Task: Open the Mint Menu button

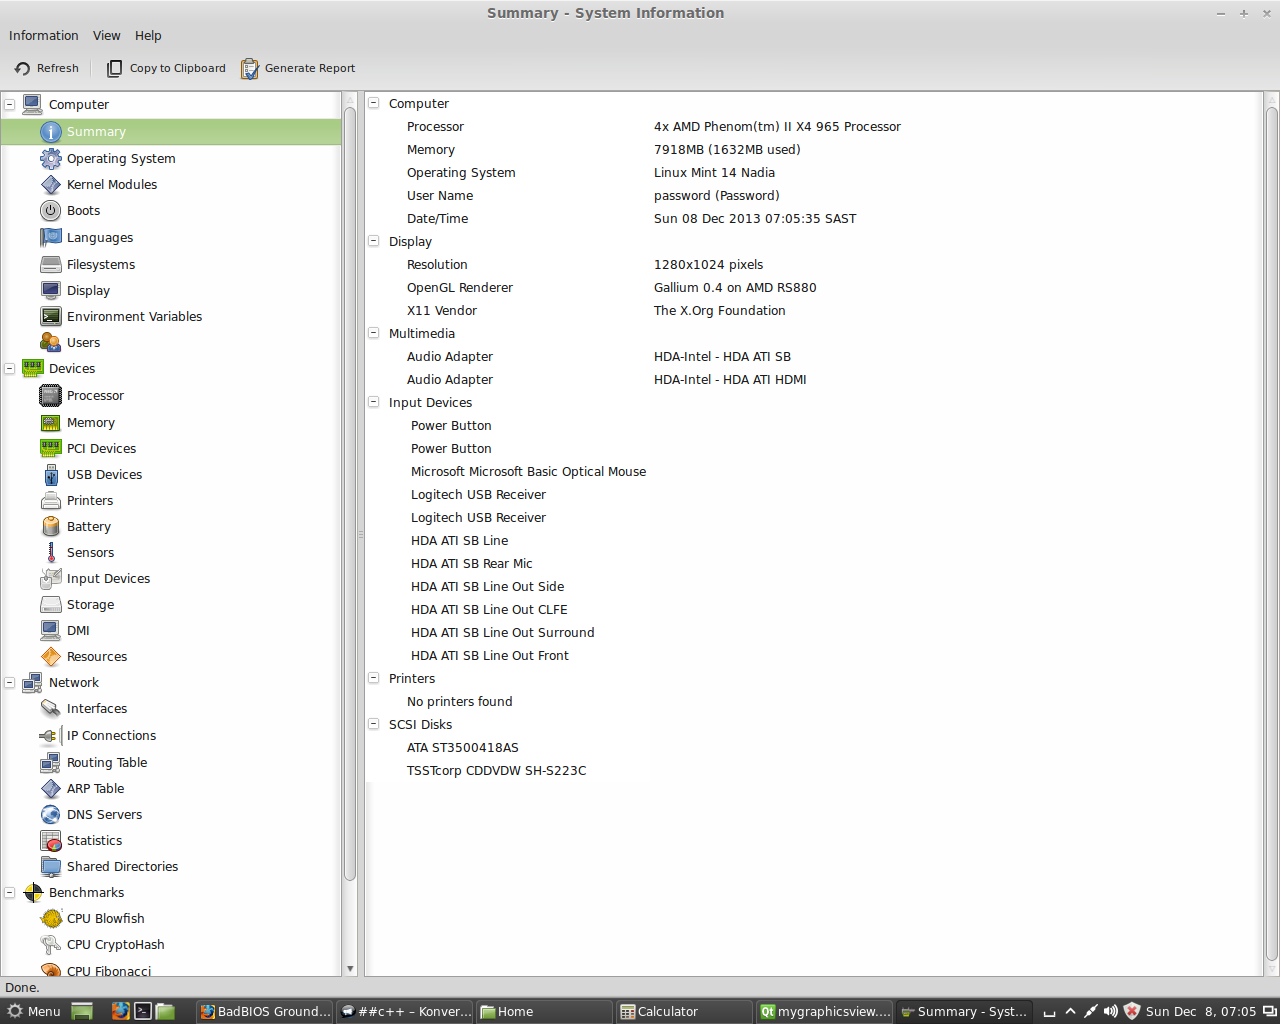Action: (x=33, y=1011)
